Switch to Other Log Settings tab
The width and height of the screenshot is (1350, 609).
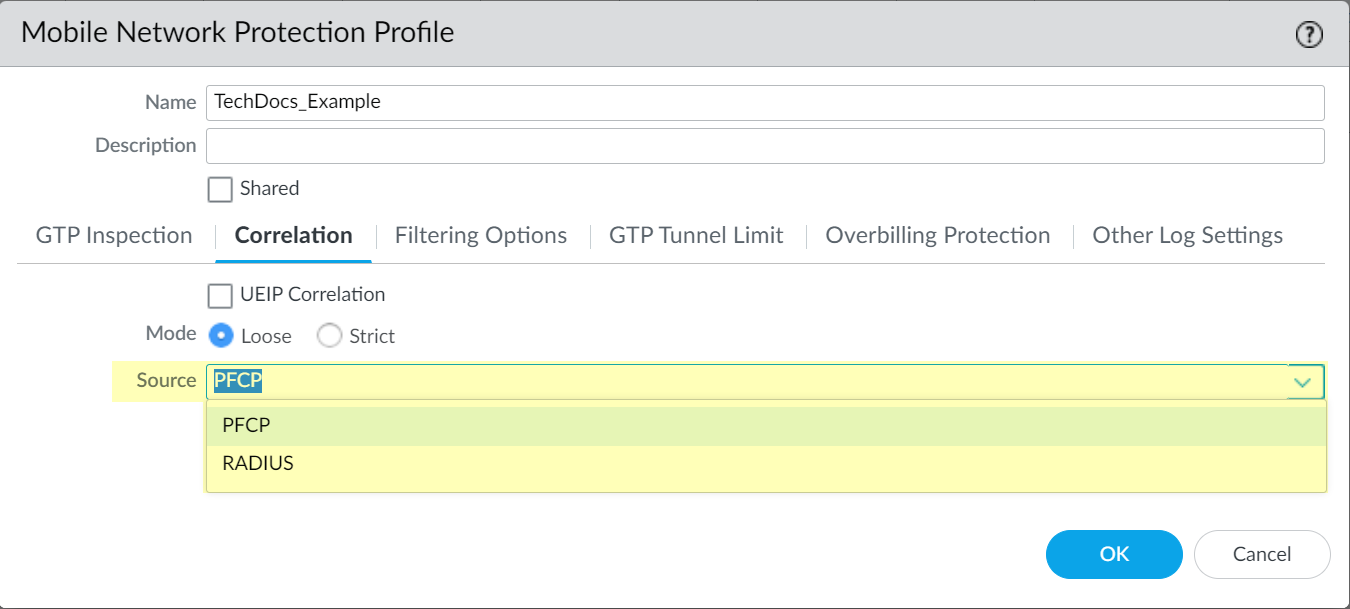click(x=1187, y=236)
